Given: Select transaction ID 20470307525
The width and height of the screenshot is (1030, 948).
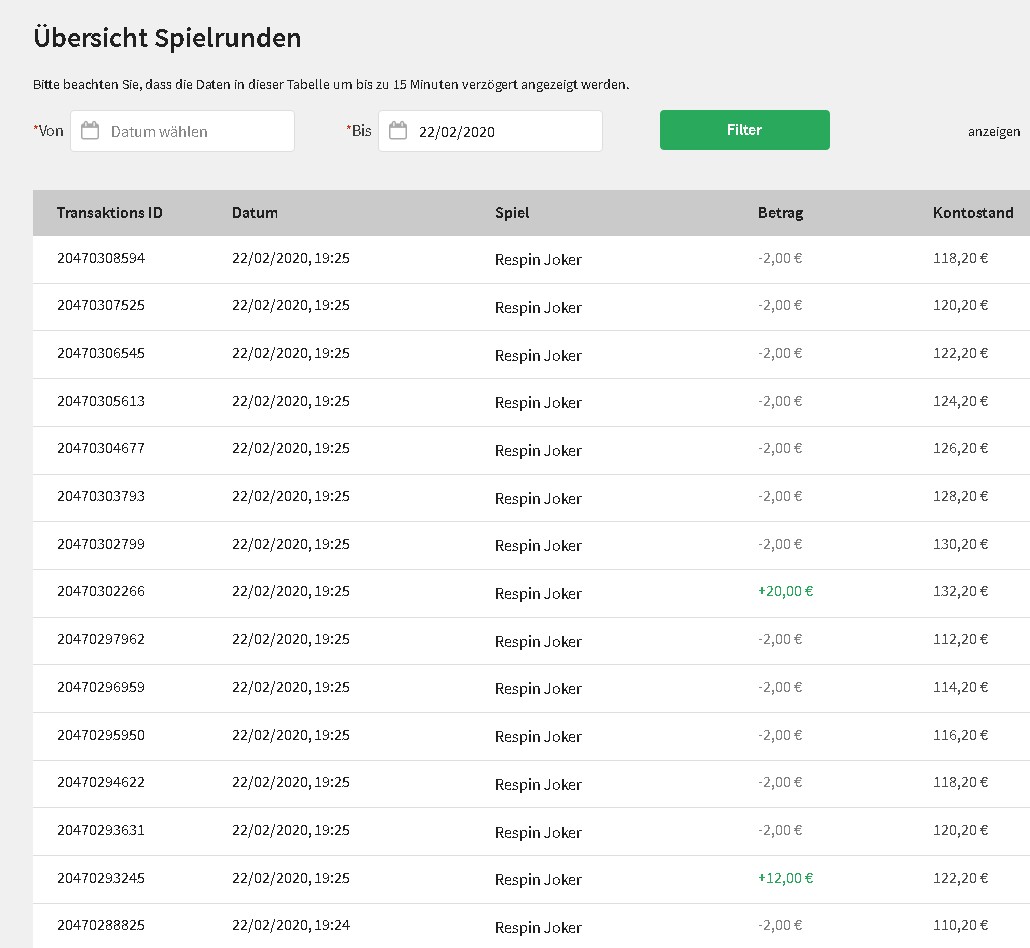Looking at the screenshot, I should pos(101,305).
